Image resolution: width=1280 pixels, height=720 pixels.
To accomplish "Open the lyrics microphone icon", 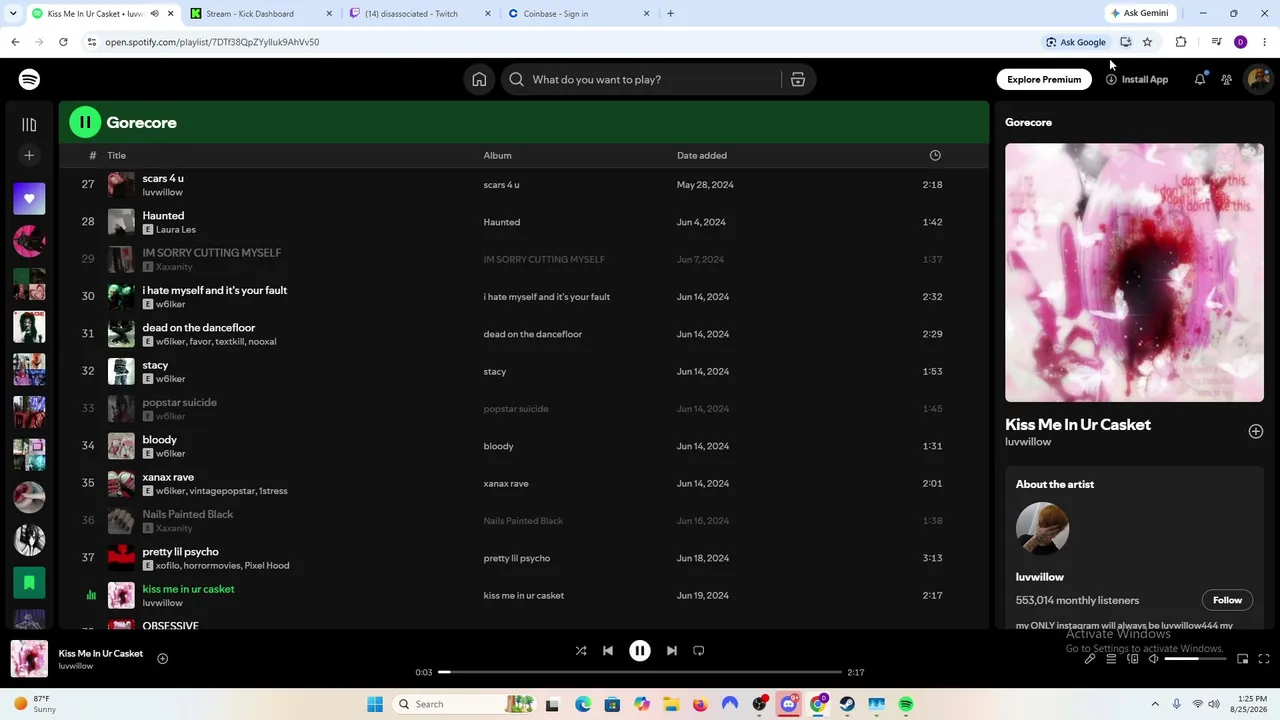I will click(x=1090, y=659).
